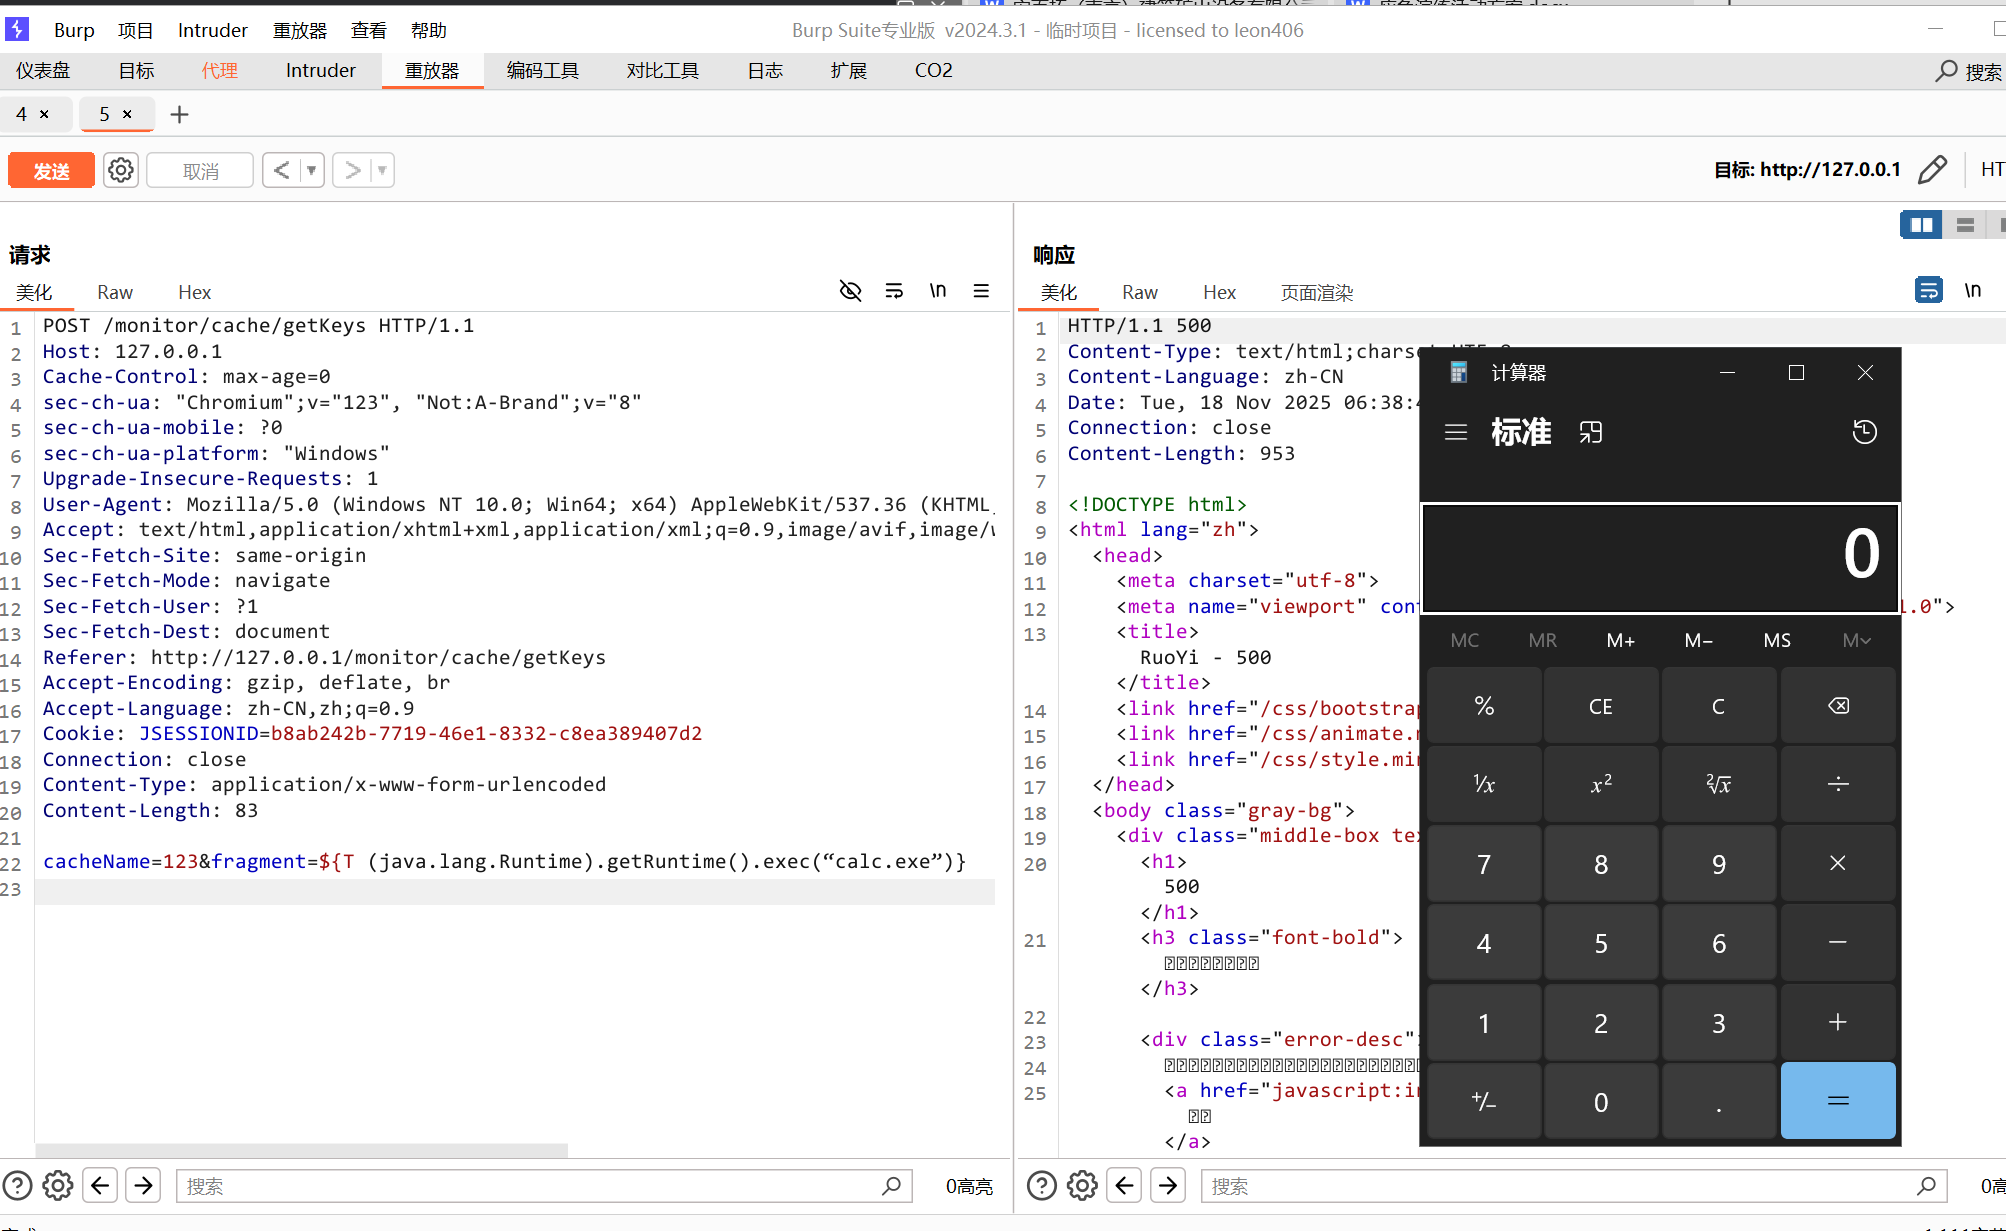Open calculator history clock icon
Screen dimensions: 2006x1231
(x=1864, y=432)
